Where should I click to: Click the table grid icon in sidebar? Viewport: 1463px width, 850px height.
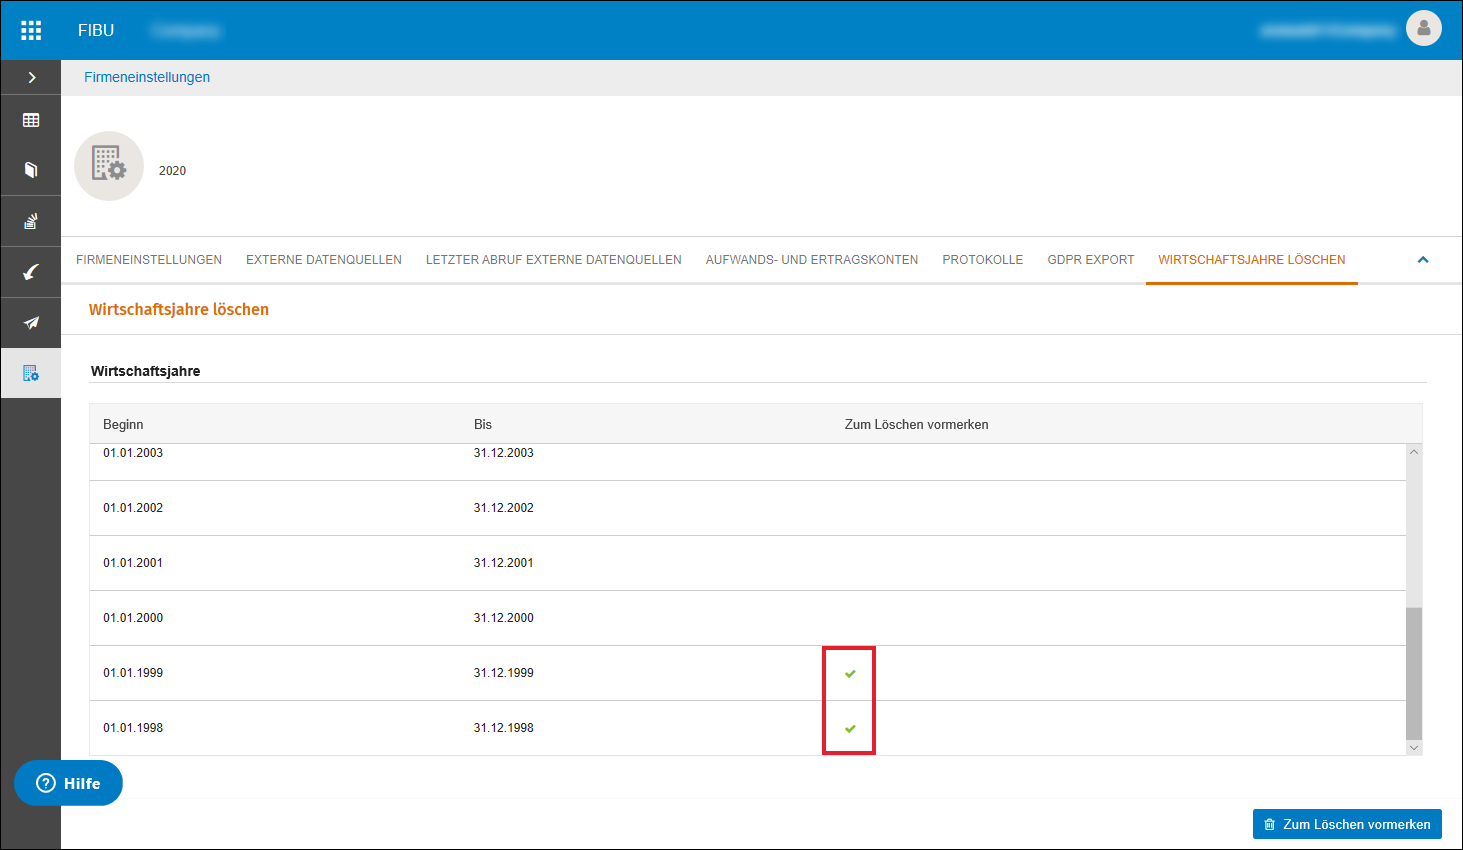31,120
